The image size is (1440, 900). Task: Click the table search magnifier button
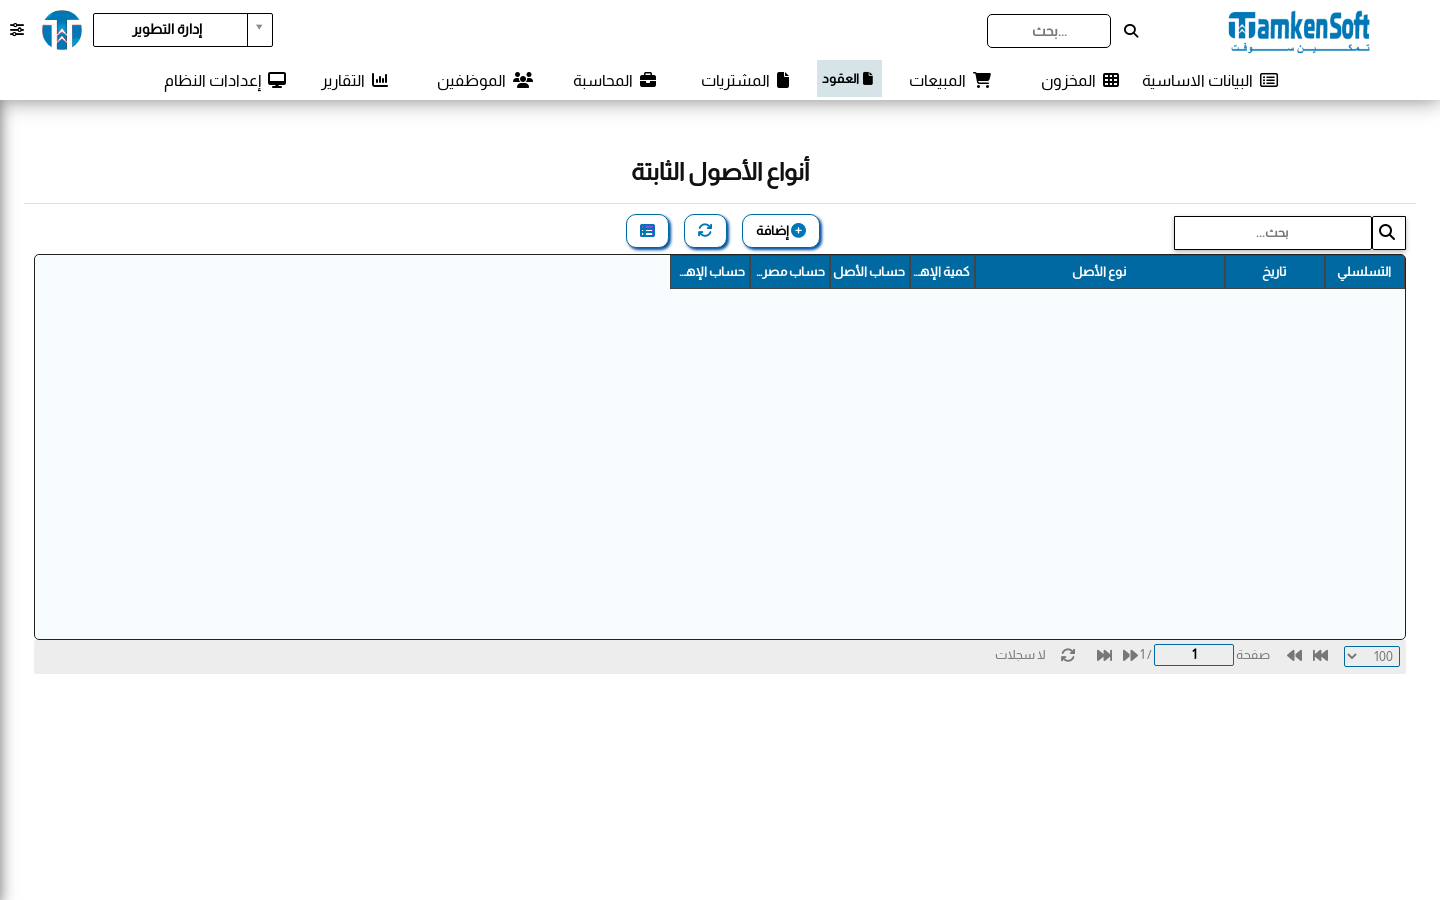click(1388, 233)
